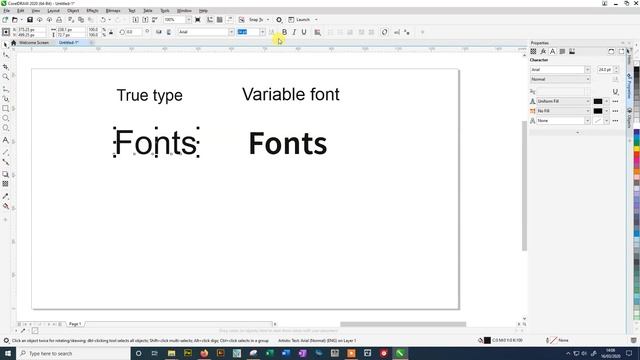Toggle Full-screen preview icon
Image resolution: width=640 pixels, height=360 pixels.
pyautogui.click(x=198, y=20)
